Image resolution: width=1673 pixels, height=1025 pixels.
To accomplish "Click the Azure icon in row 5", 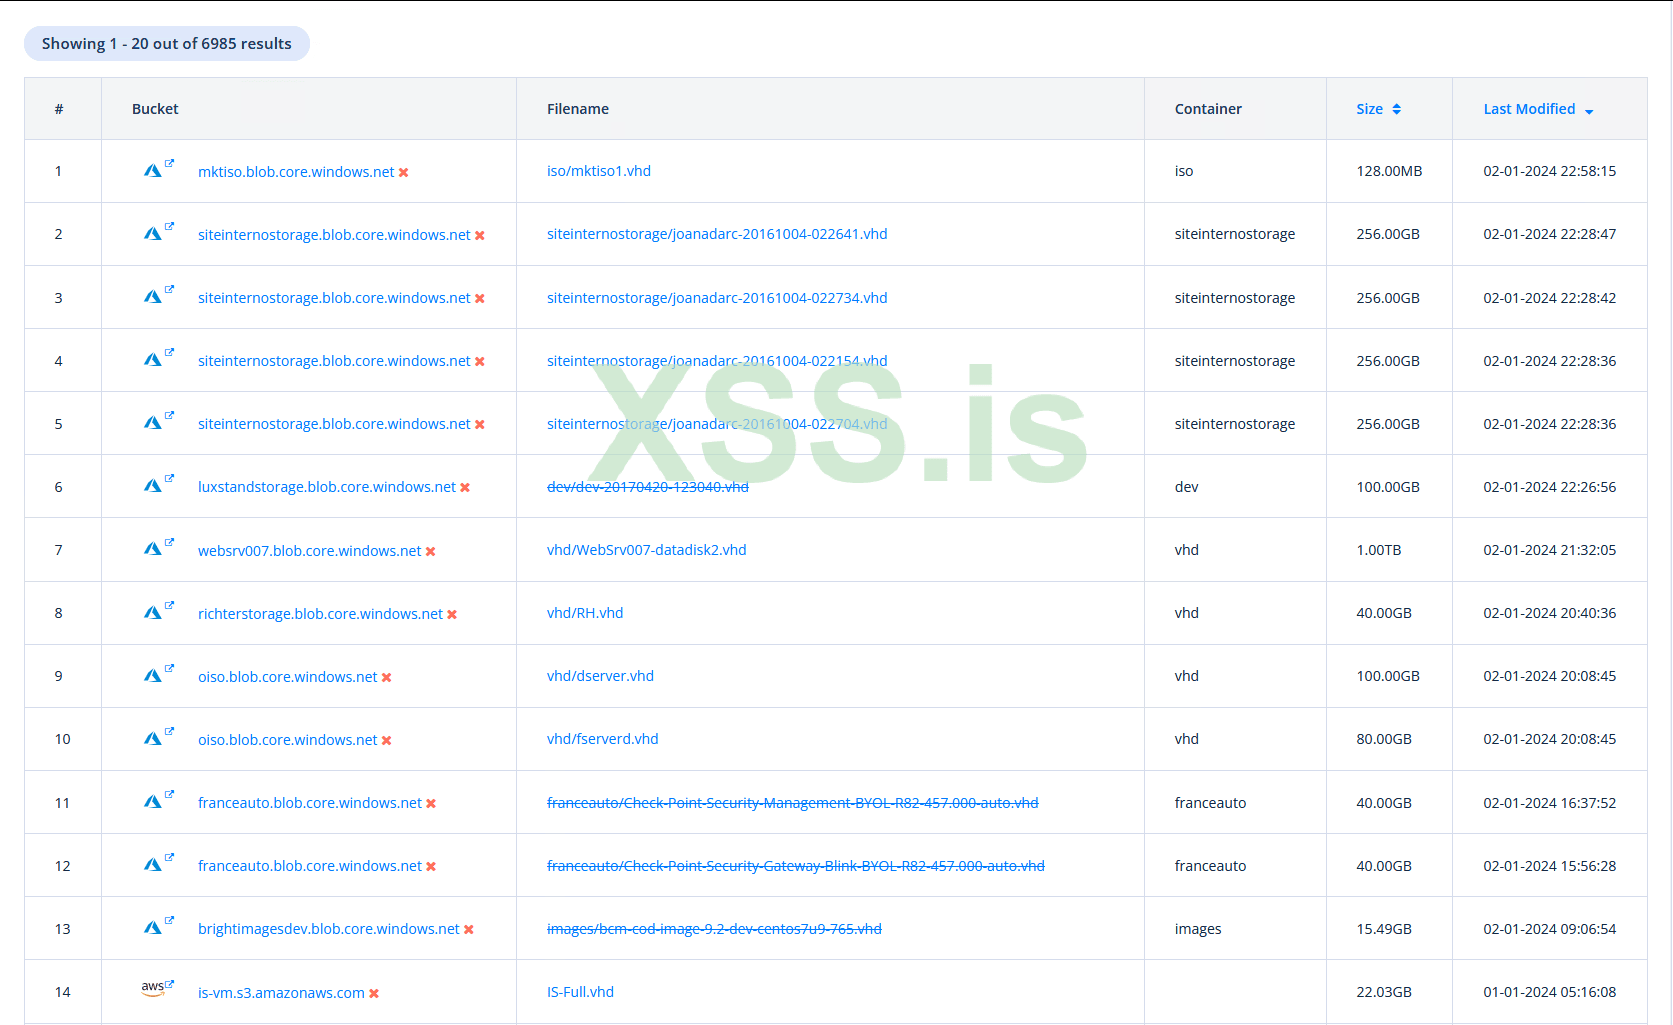I will point(152,423).
